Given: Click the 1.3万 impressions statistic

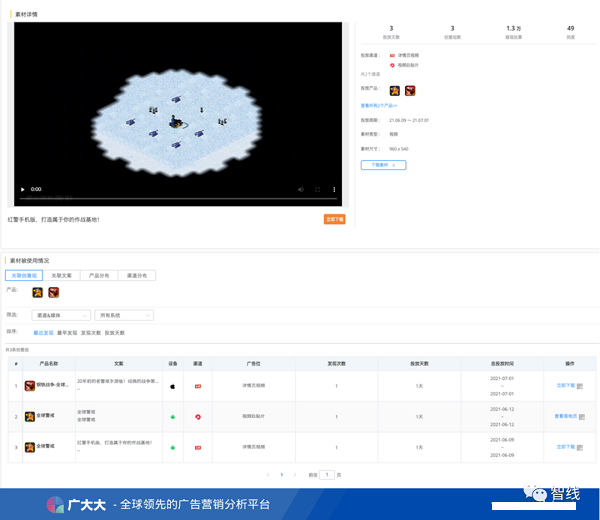Looking at the screenshot, I should pyautogui.click(x=514, y=32).
